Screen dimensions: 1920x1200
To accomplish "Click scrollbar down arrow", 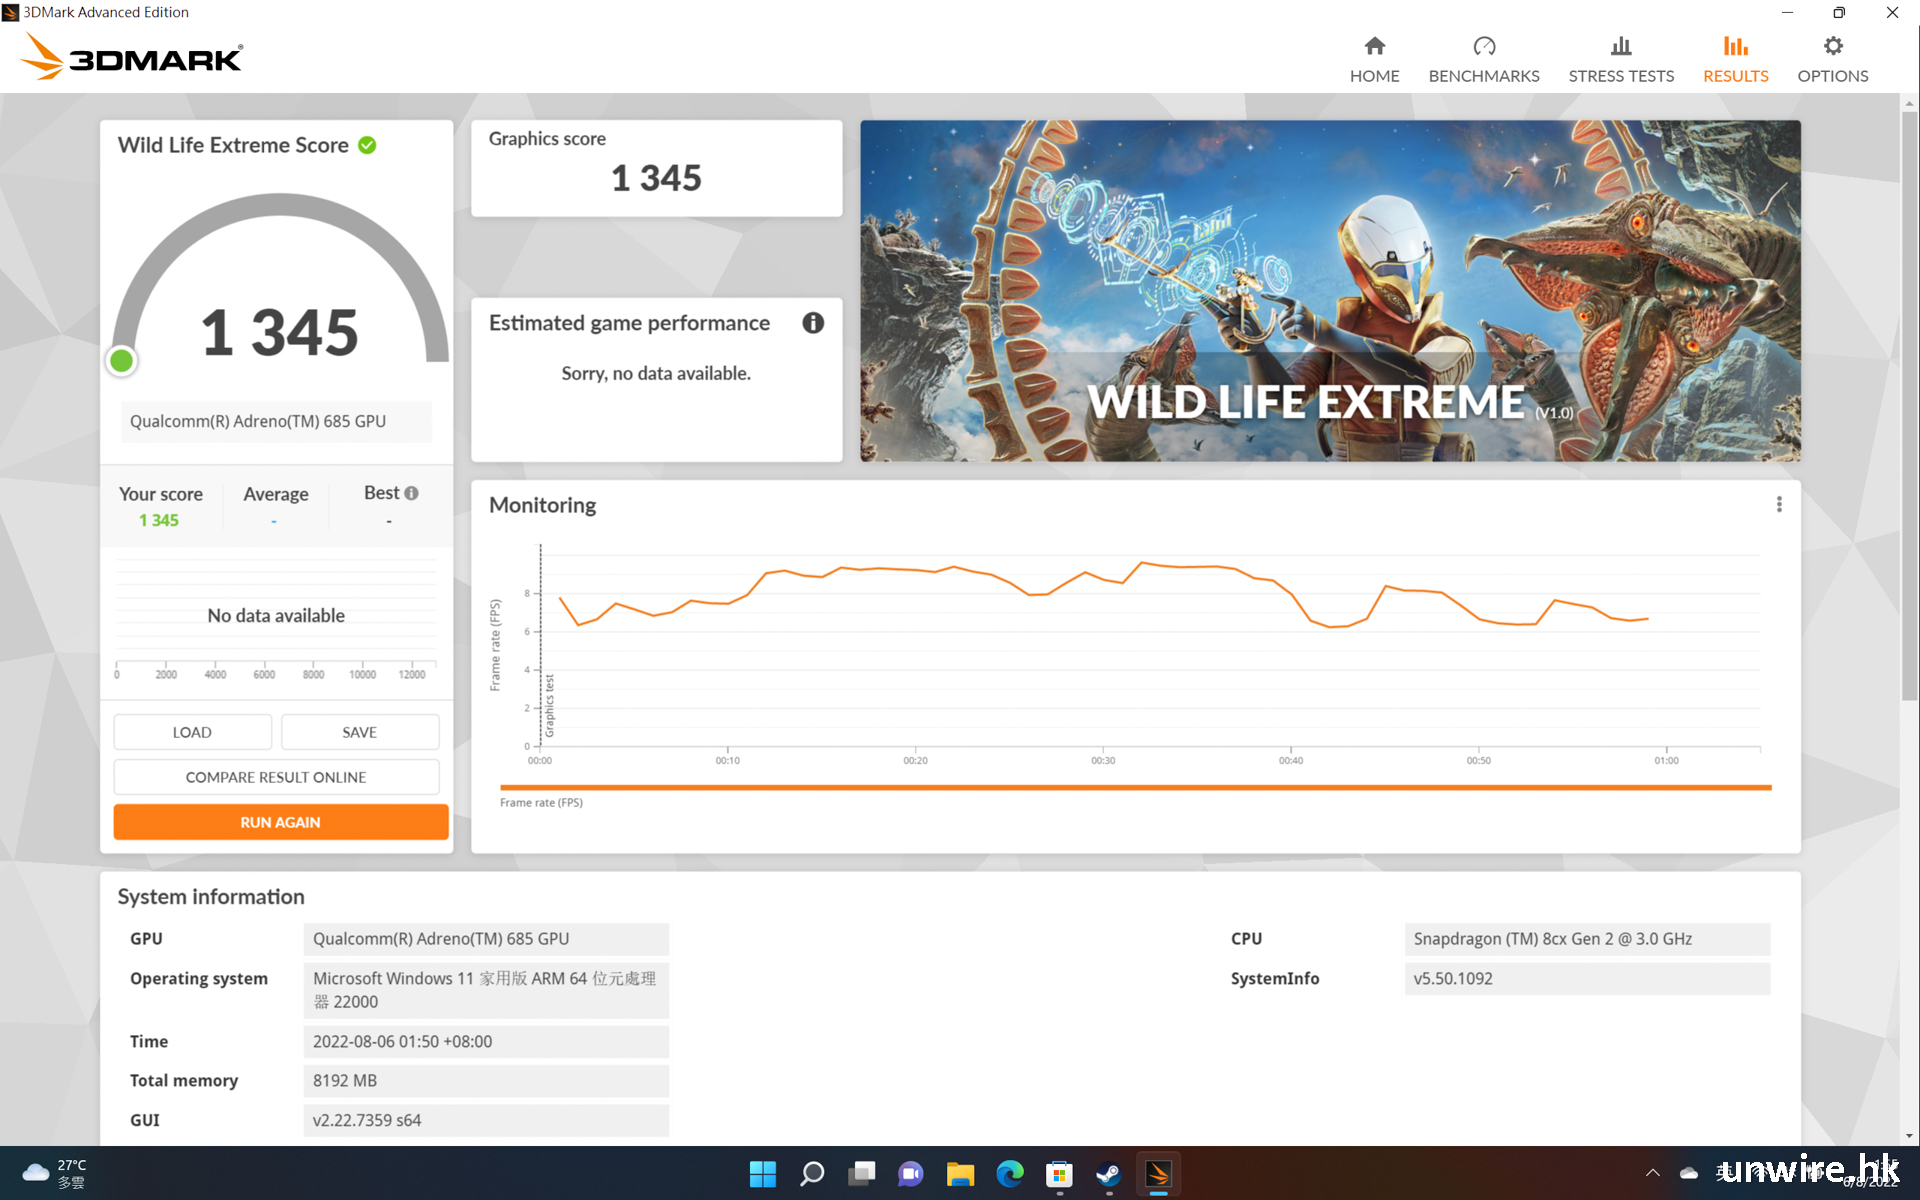I will coord(1909,1136).
